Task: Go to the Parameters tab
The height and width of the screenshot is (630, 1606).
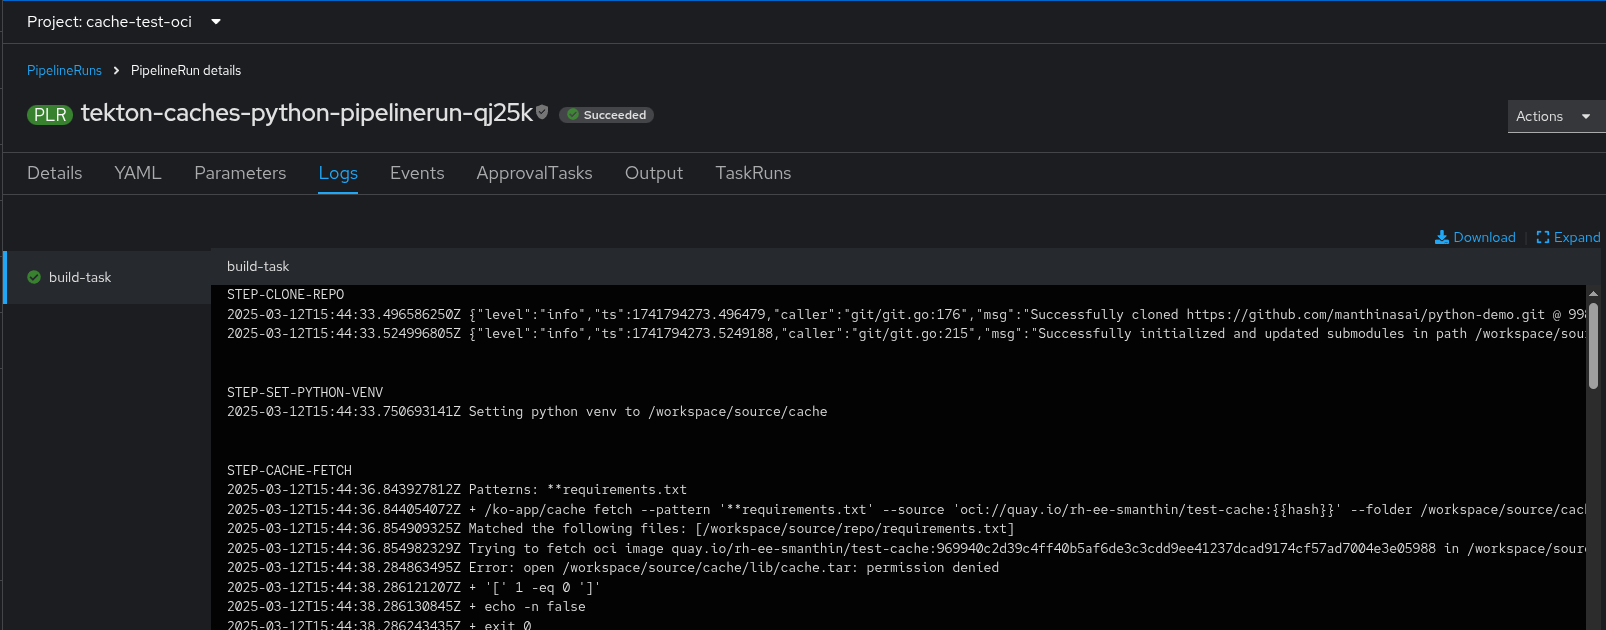Action: [240, 173]
